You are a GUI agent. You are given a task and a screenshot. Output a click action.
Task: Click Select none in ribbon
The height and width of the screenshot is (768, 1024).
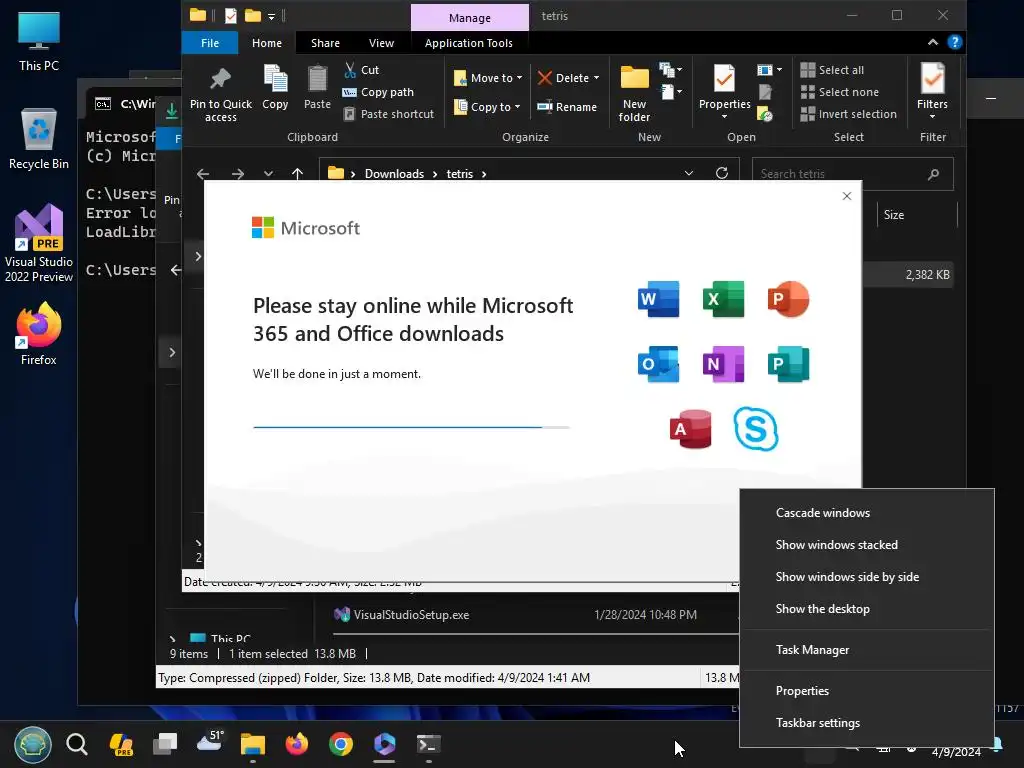[x=840, y=92]
